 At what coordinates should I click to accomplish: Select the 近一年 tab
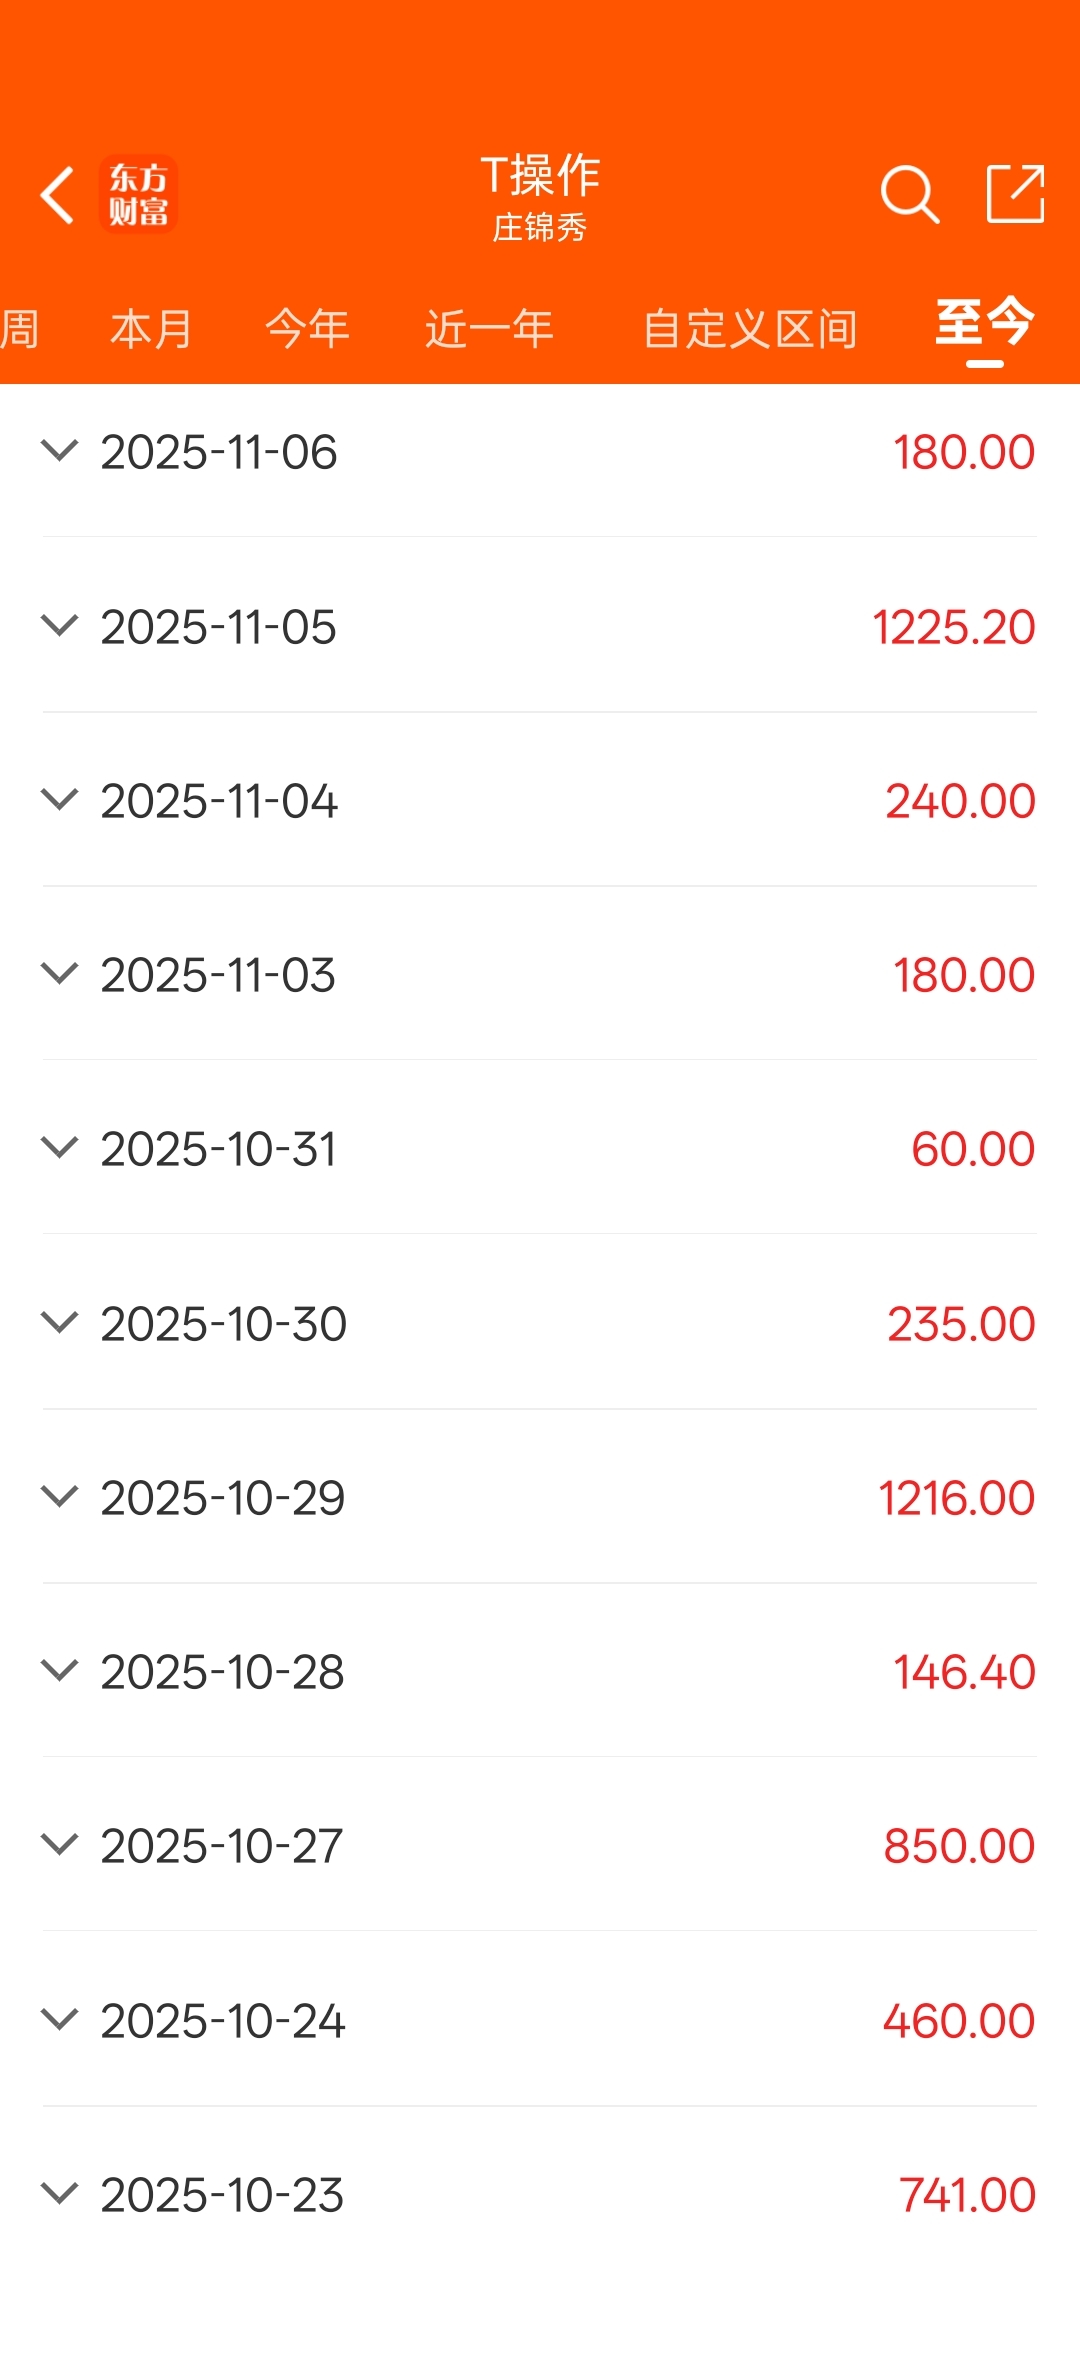click(489, 329)
